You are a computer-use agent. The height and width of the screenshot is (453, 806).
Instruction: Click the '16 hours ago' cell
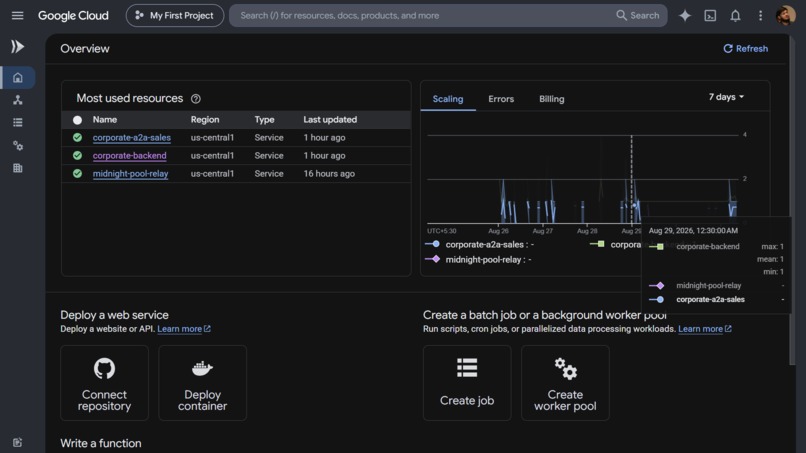tap(329, 173)
